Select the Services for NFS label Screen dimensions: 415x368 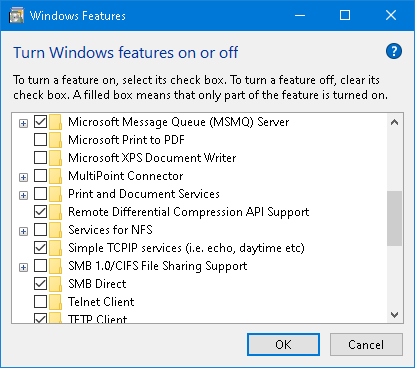click(x=110, y=230)
